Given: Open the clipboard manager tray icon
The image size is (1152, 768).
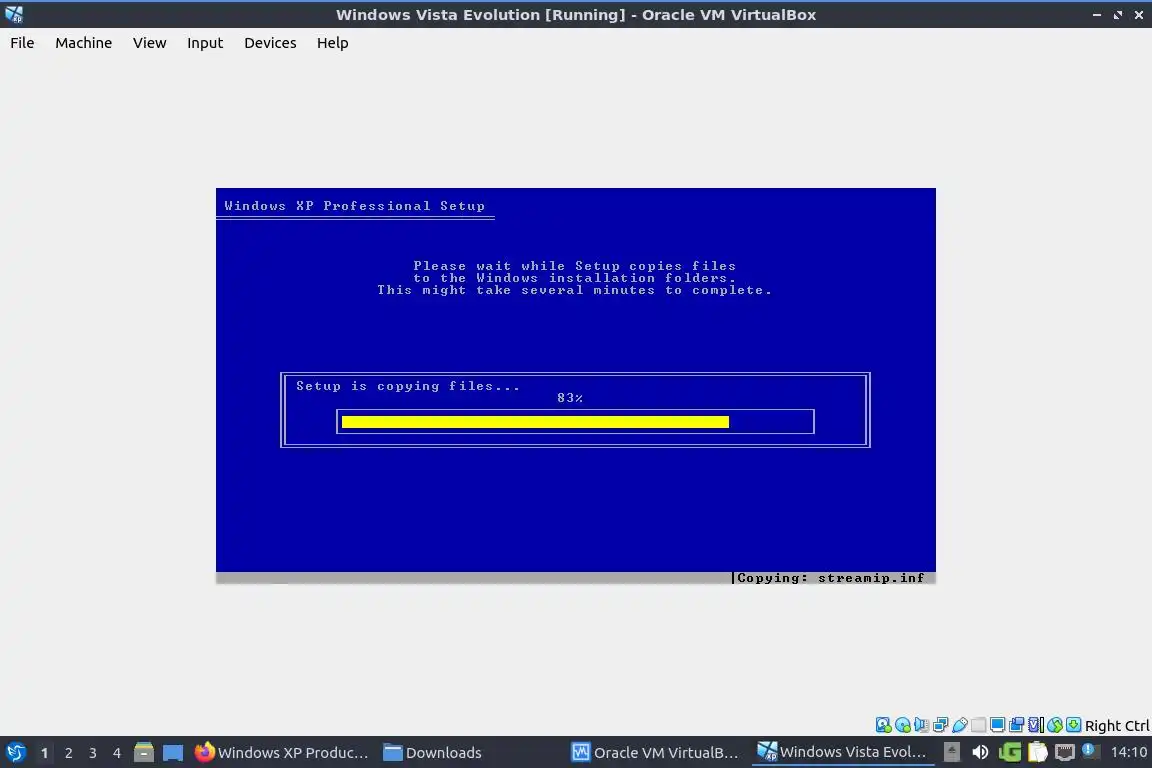Looking at the screenshot, I should pos(1037,752).
